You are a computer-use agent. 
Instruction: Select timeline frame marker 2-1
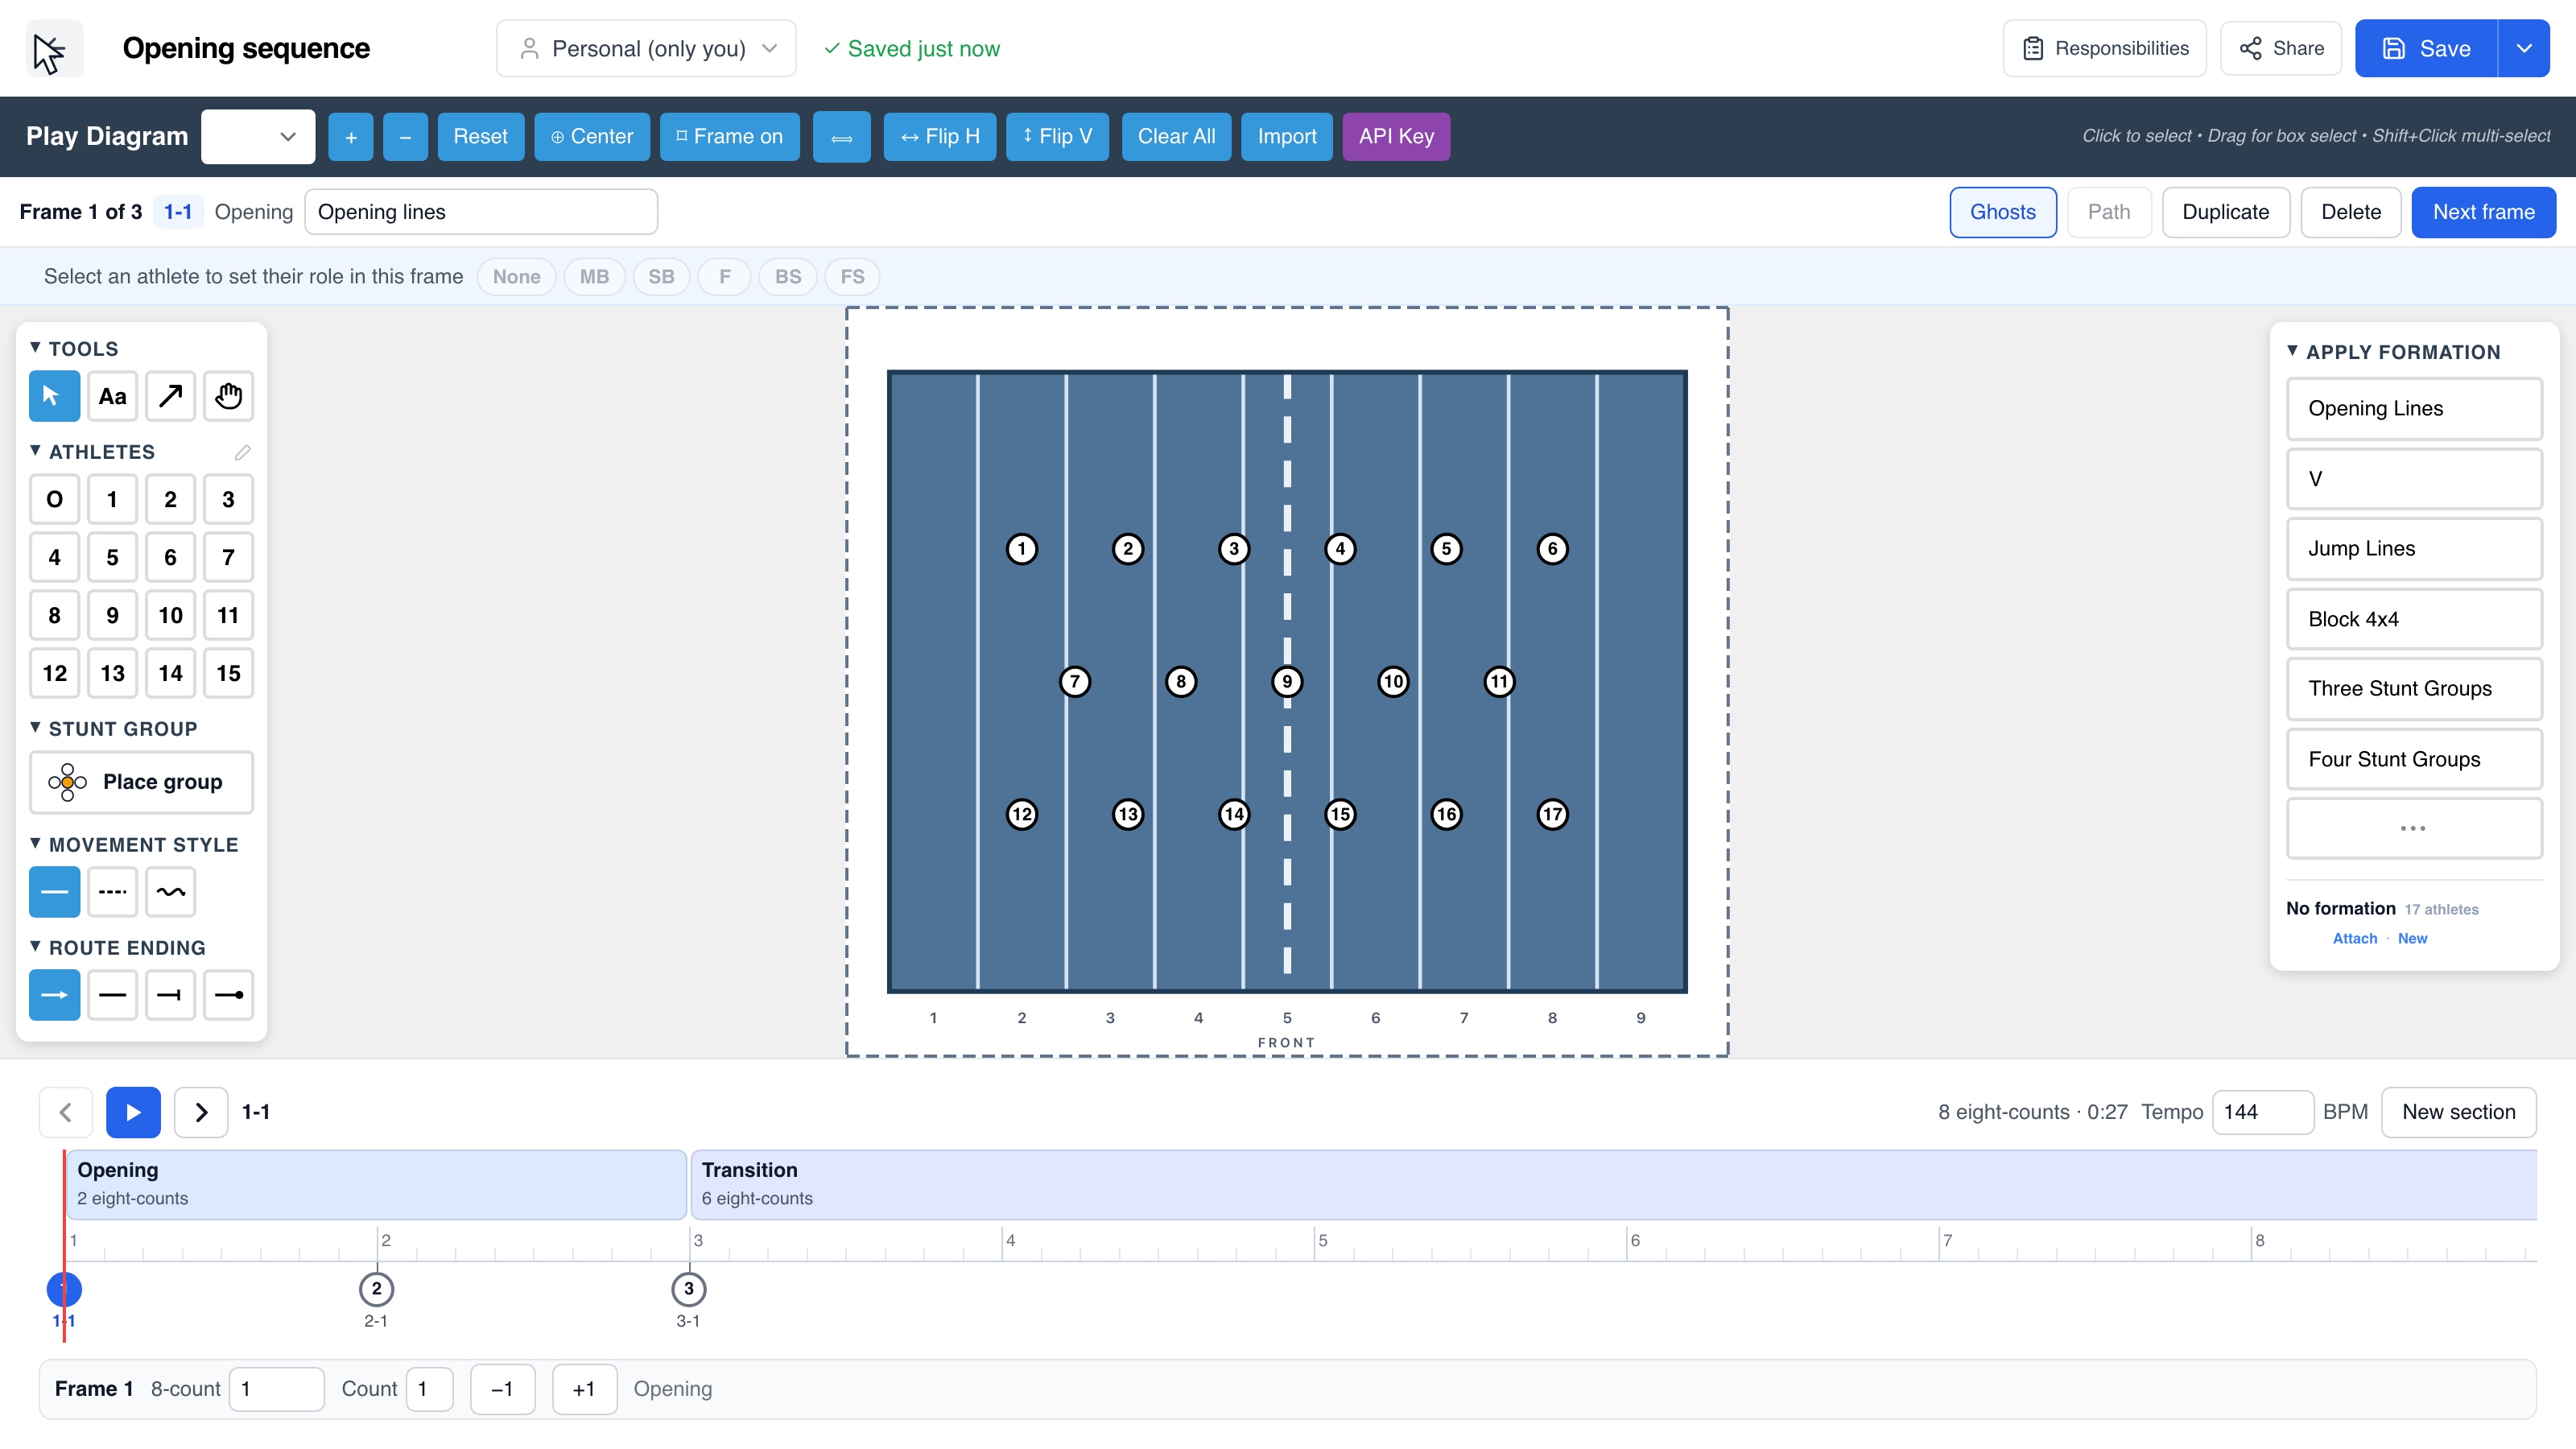[376, 1289]
